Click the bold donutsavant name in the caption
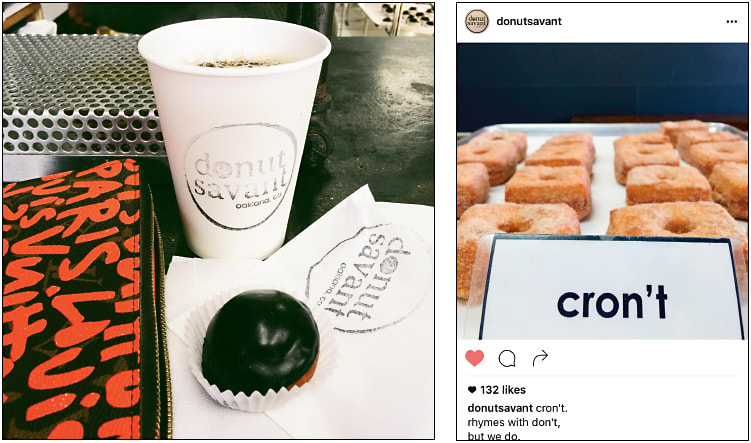This screenshot has width=751, height=443. coord(500,409)
